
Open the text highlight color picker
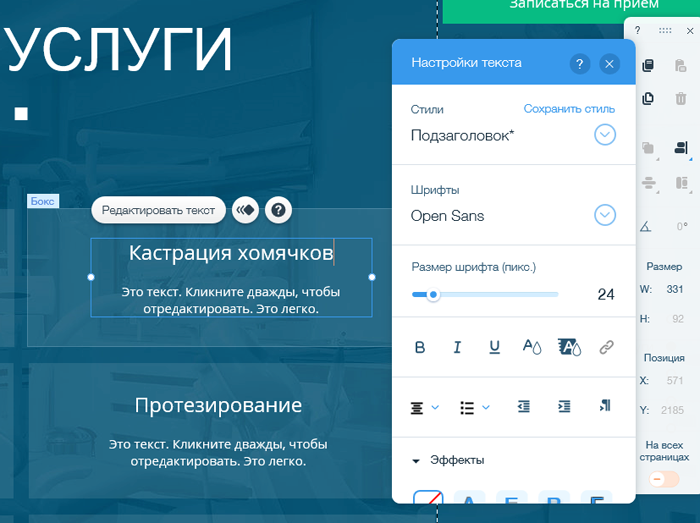pos(570,347)
